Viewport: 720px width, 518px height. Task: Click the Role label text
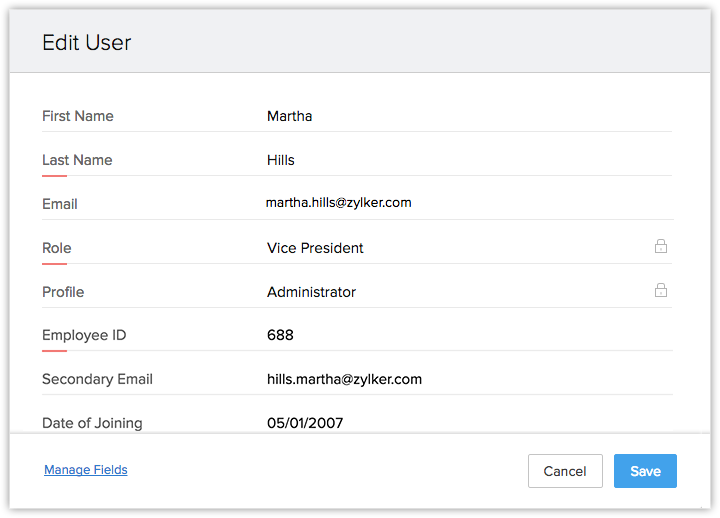[x=57, y=248]
